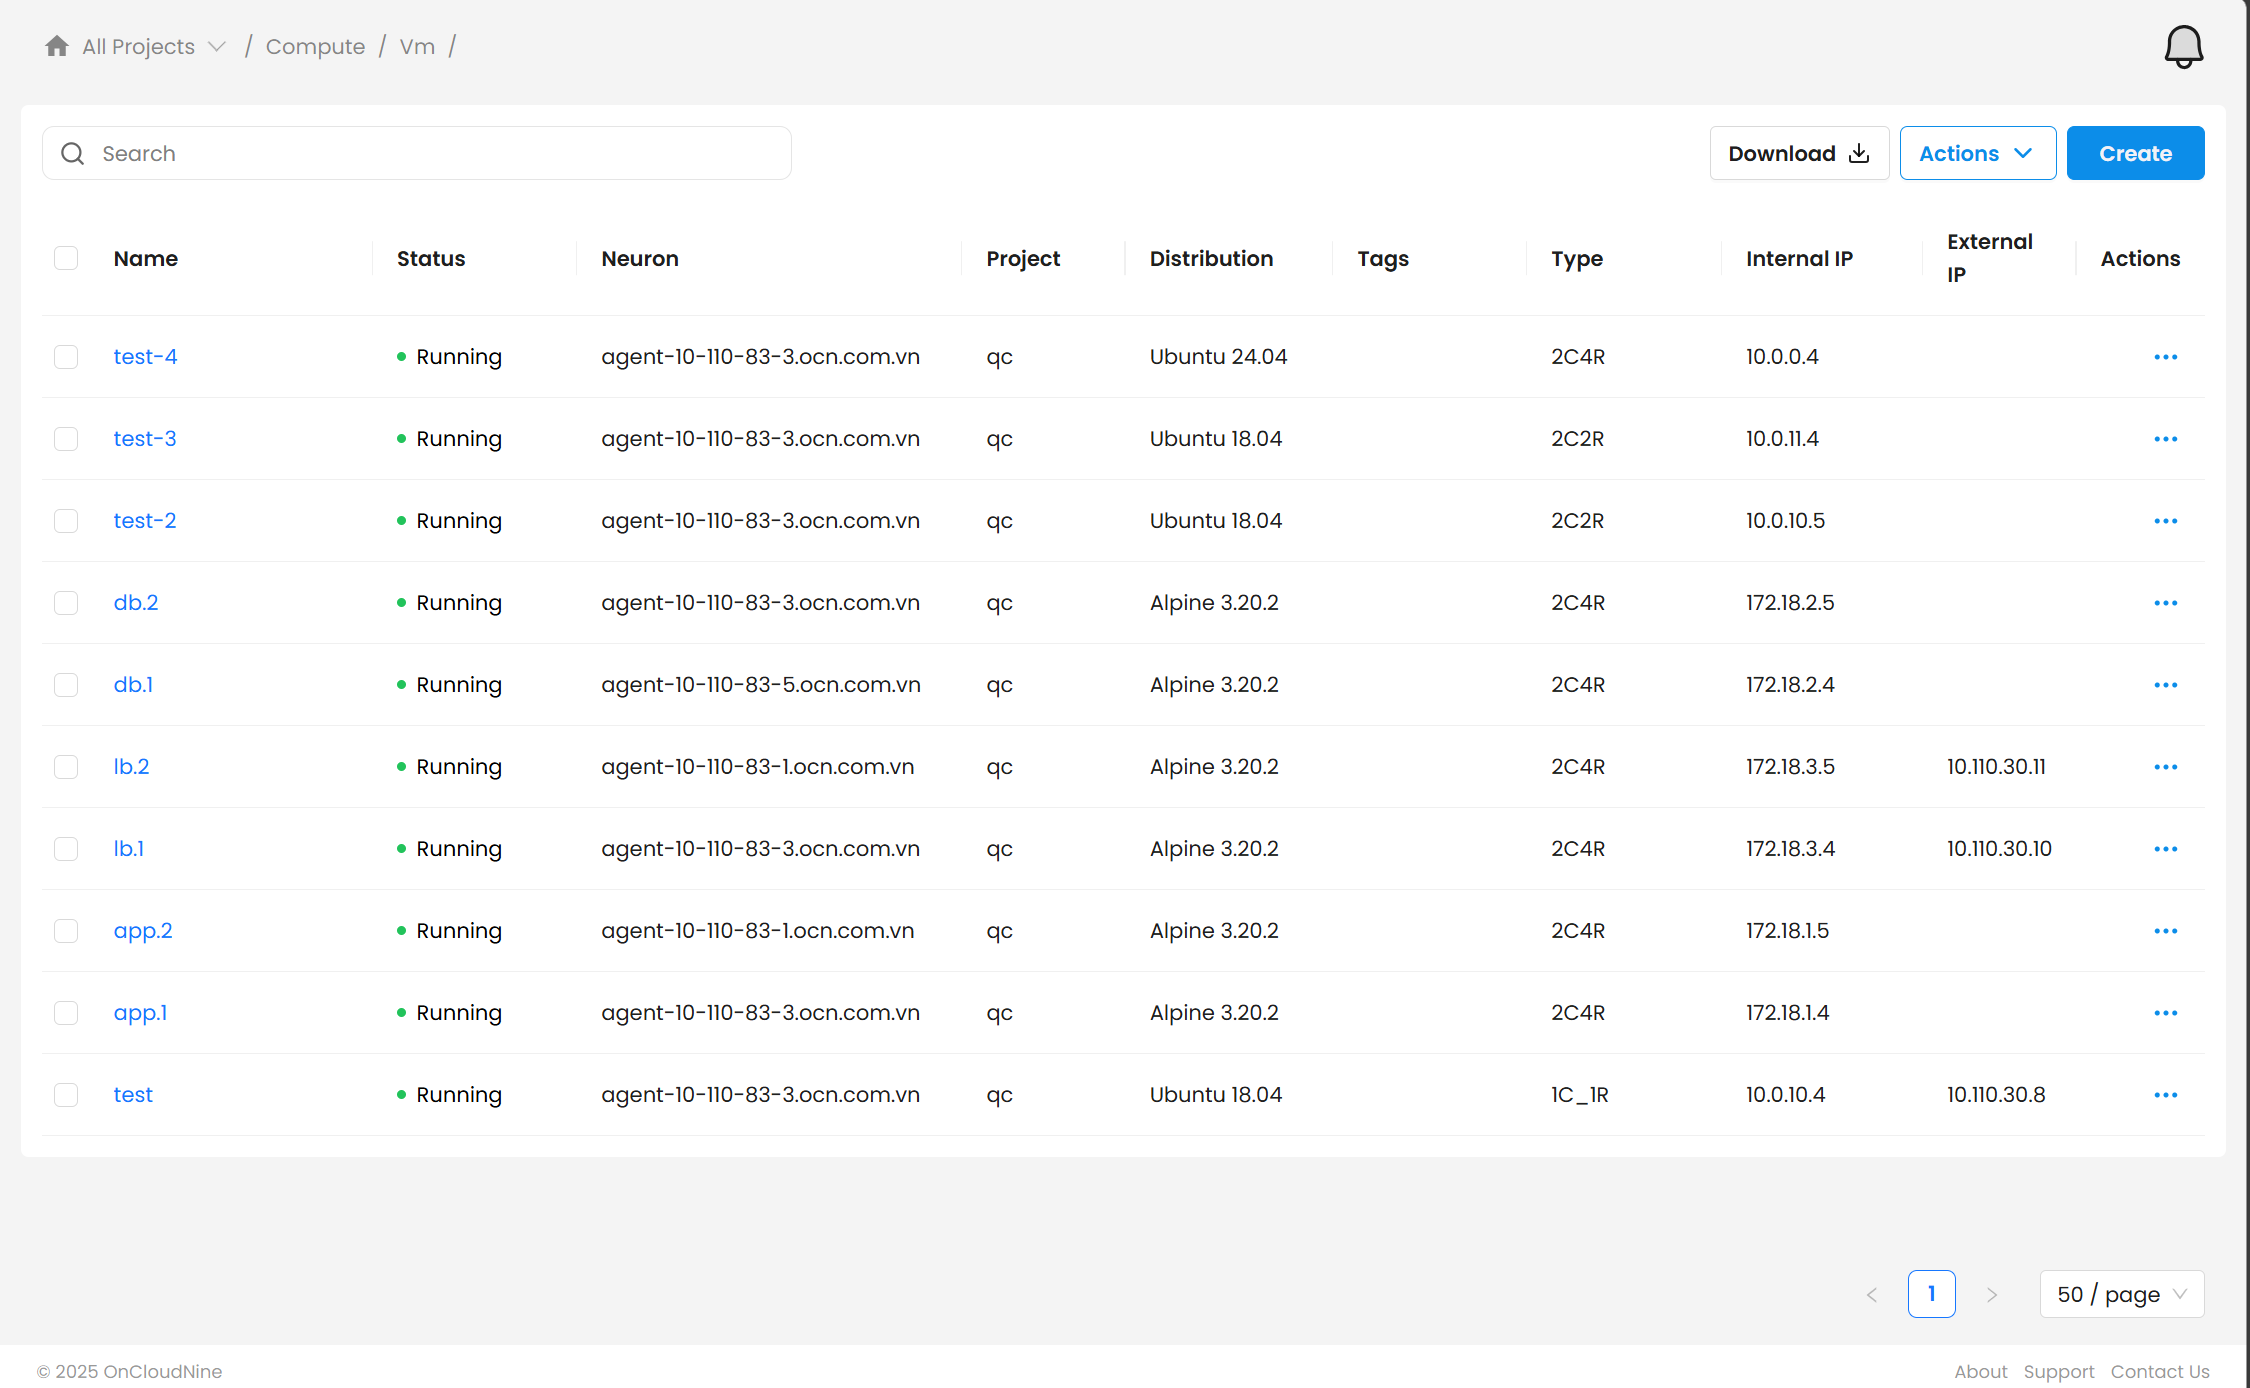Open row actions ellipsis for test-4
Viewport: 2250px width, 1388px height.
[x=2165, y=357]
